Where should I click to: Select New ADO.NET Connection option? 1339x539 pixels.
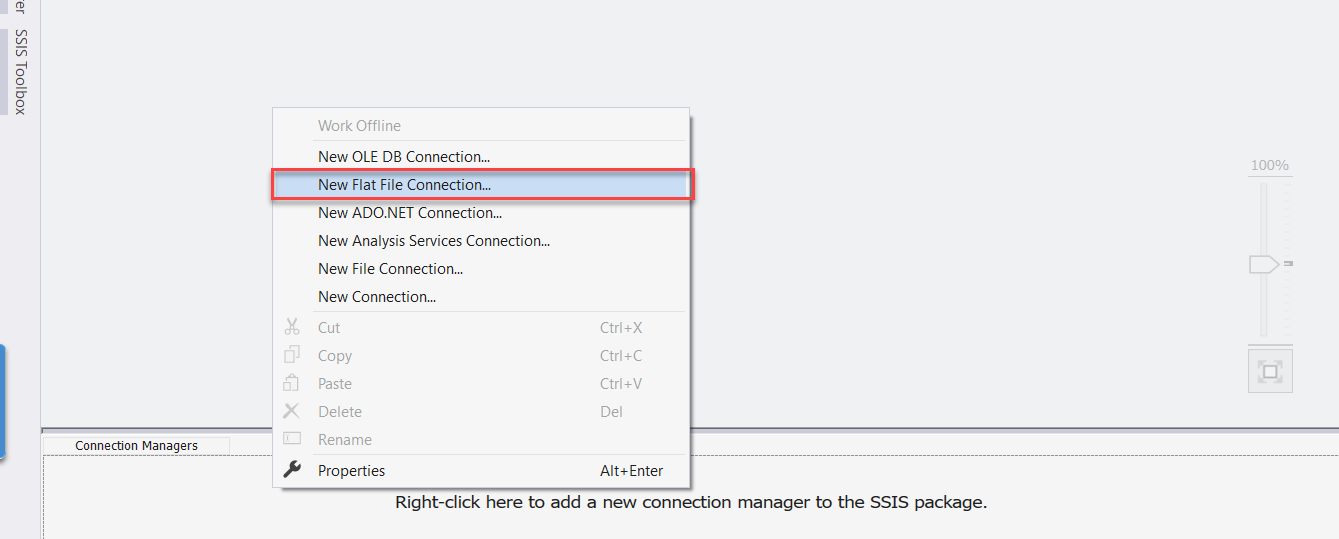click(409, 213)
